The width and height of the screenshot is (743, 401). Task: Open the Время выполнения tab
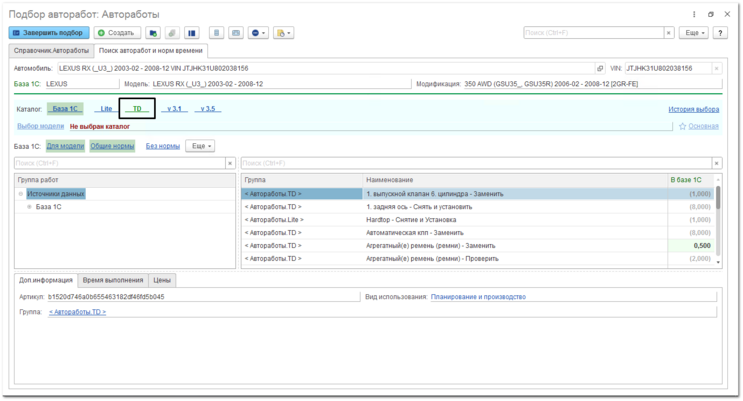pos(113,280)
